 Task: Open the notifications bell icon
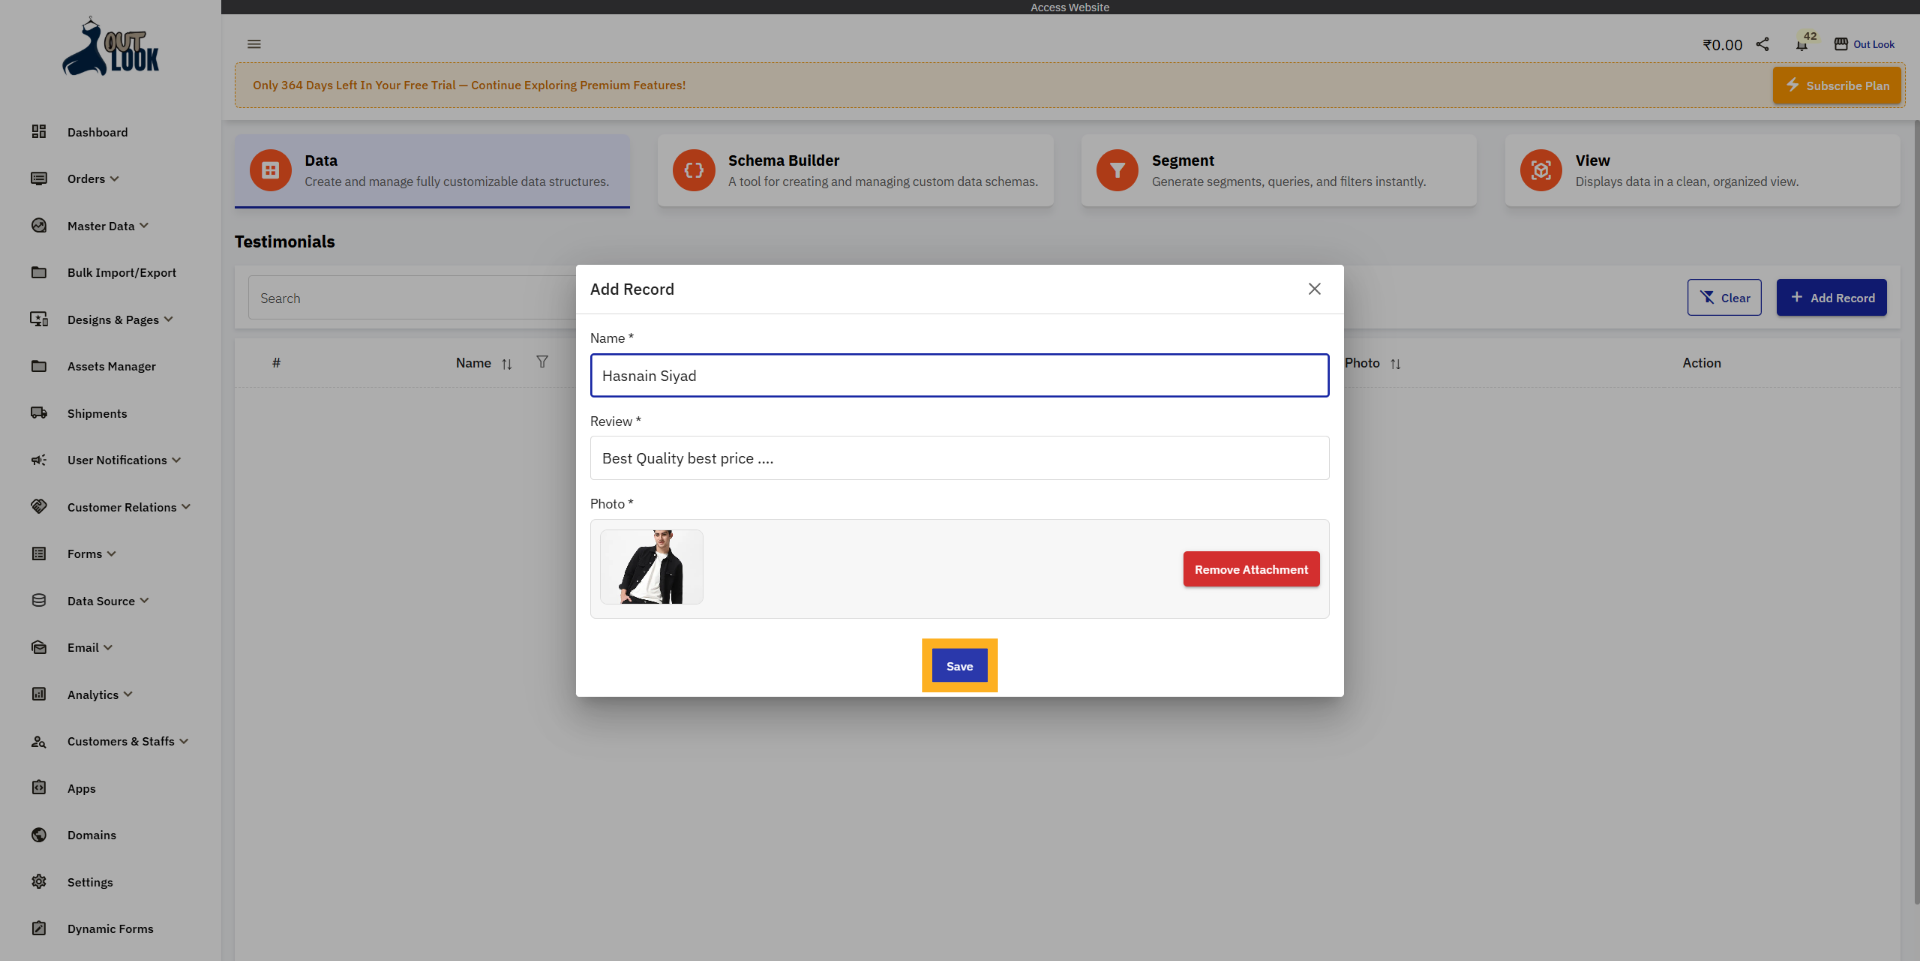click(1801, 45)
